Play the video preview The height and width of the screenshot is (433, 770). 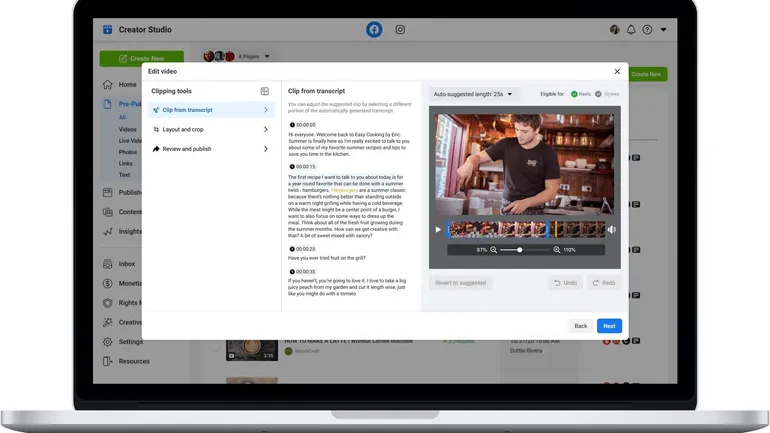point(438,230)
